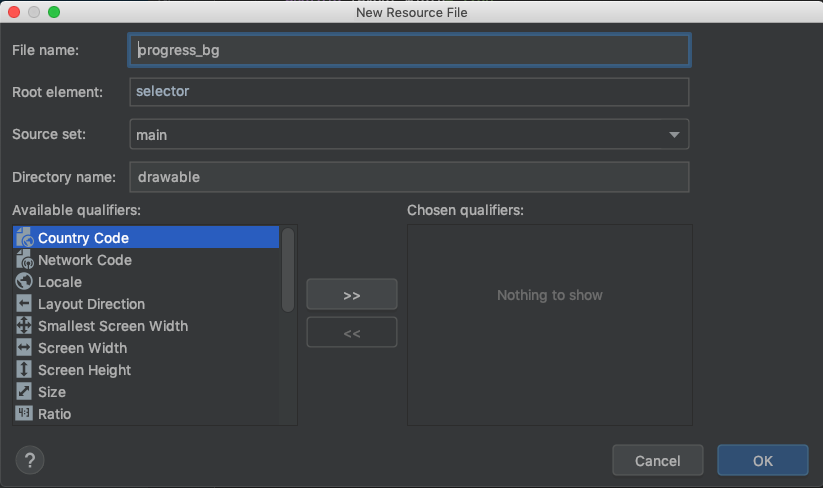Click the qualifiers list scrollbar
The image size is (823, 488).
click(288, 270)
